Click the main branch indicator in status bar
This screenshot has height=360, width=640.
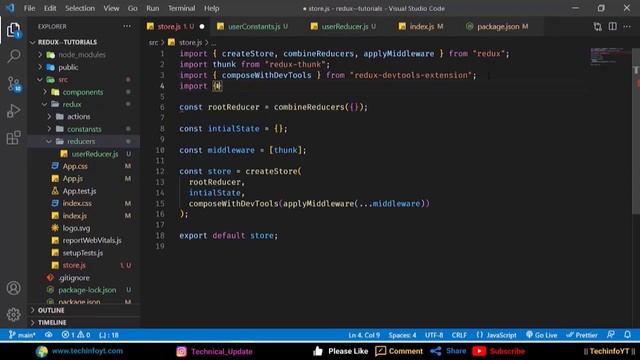(22, 335)
